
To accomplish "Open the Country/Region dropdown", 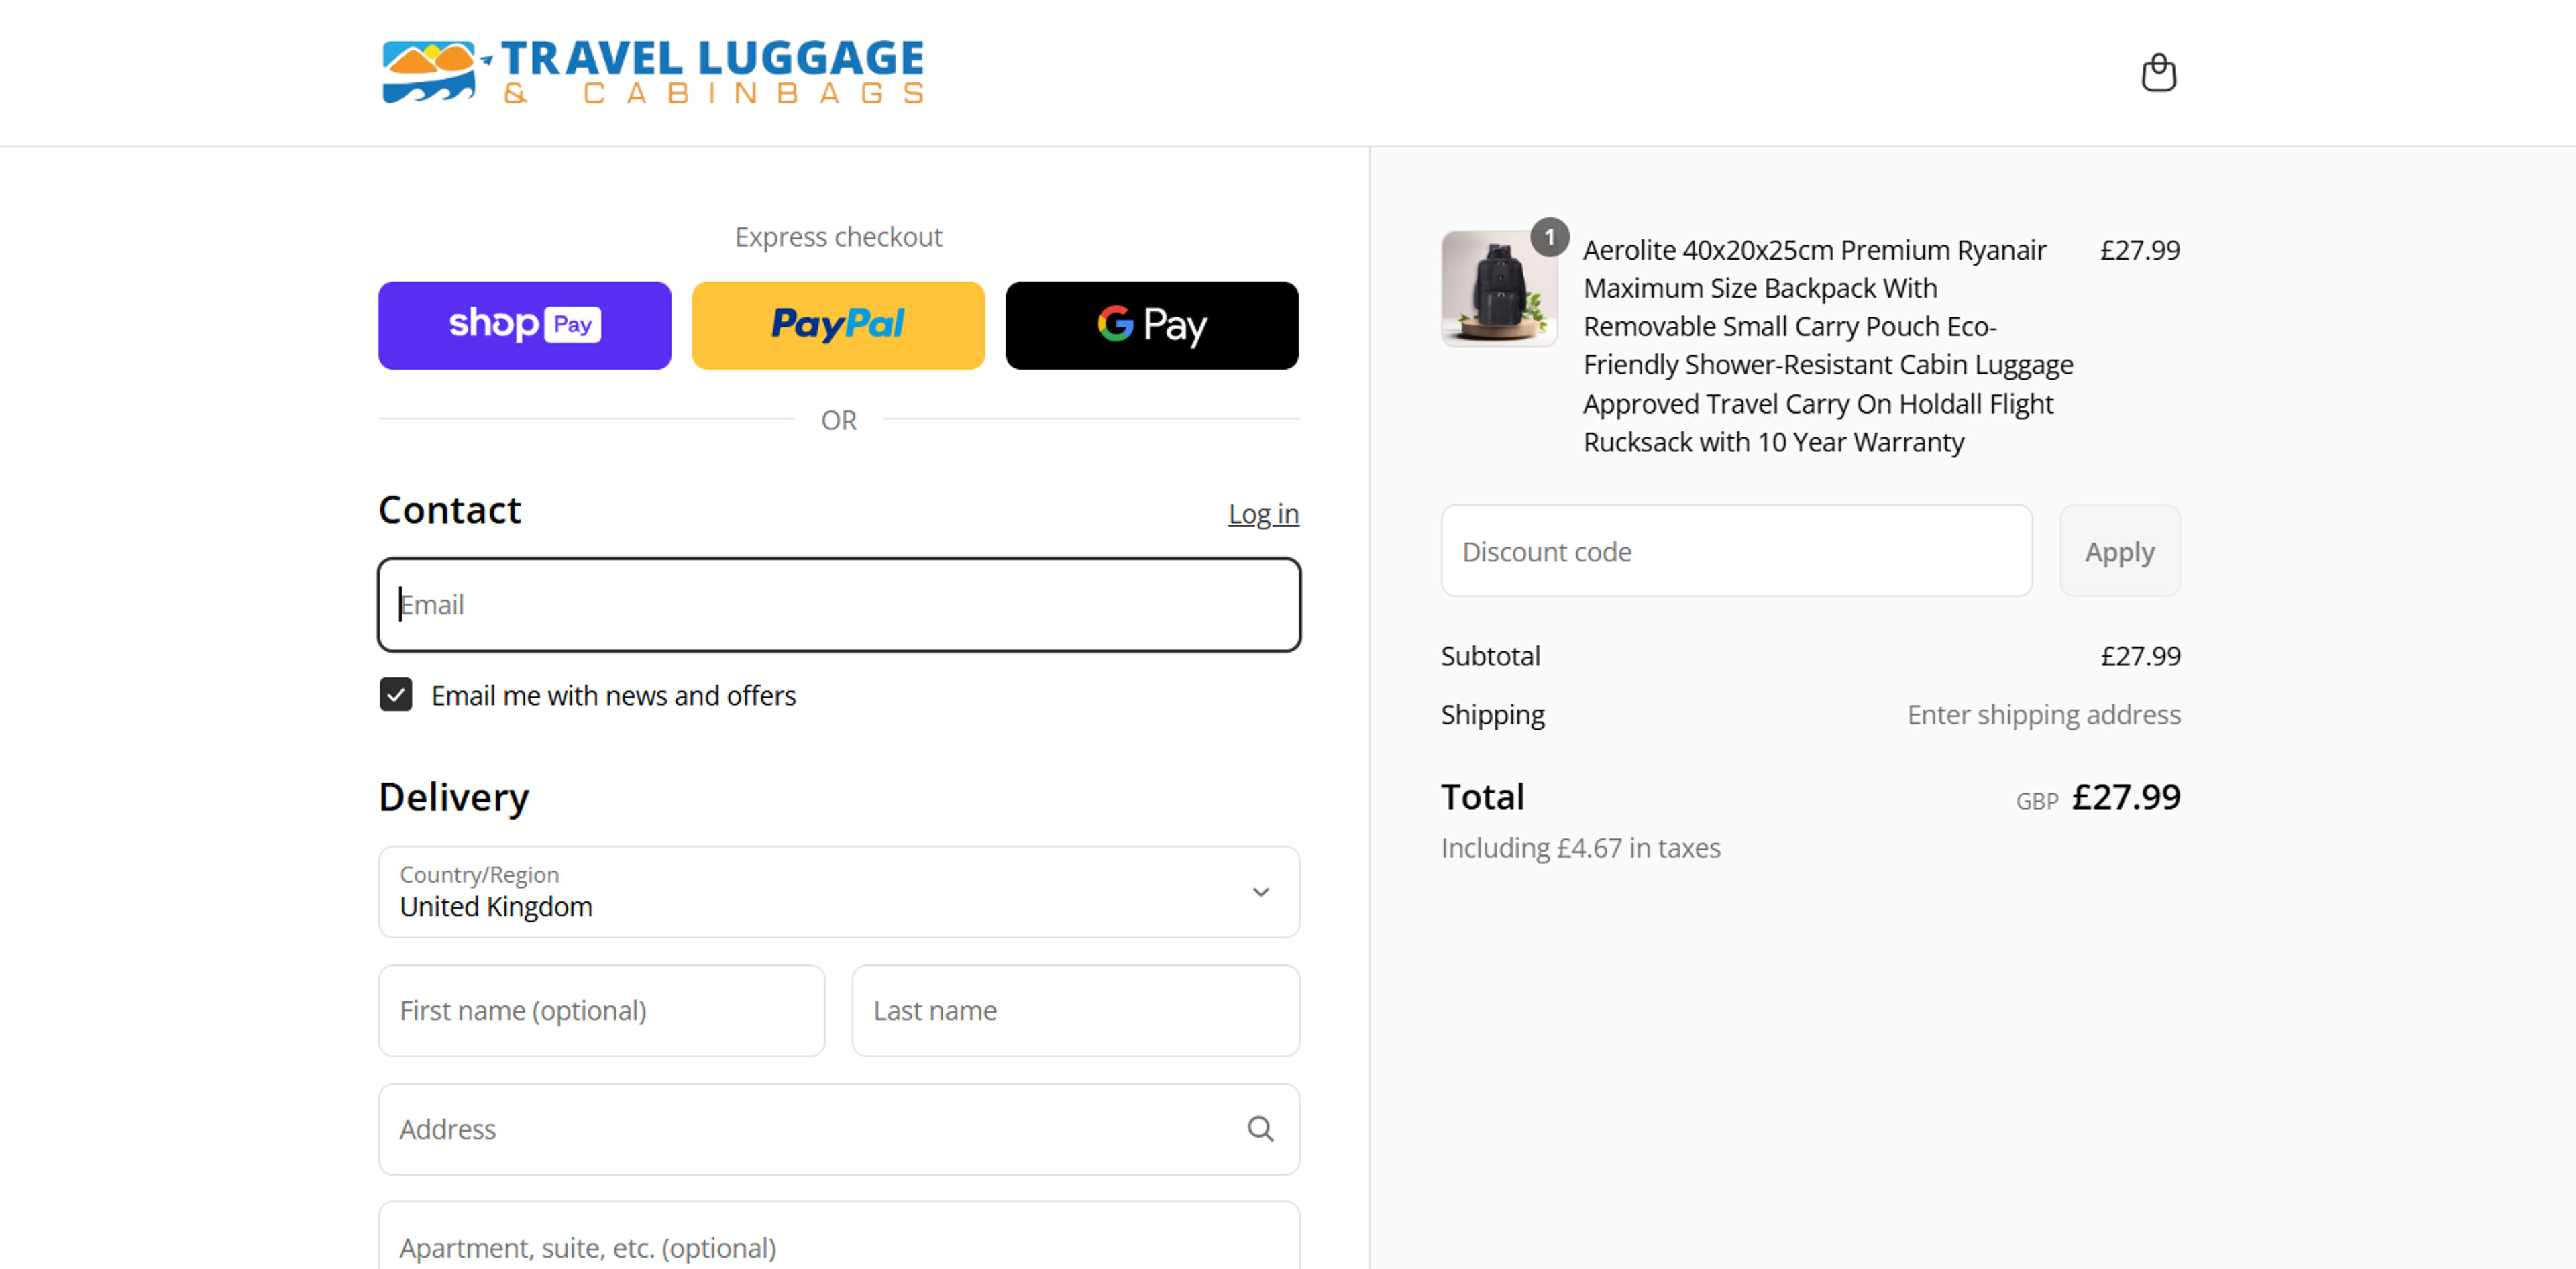I will (x=839, y=892).
